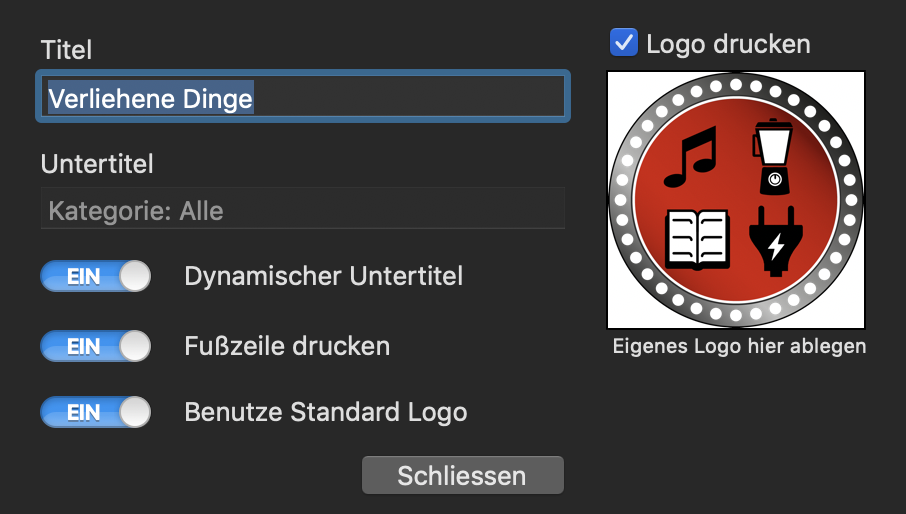Uncheck the Logo drucken checkbox
Screen dimensions: 906x514
(x=623, y=43)
